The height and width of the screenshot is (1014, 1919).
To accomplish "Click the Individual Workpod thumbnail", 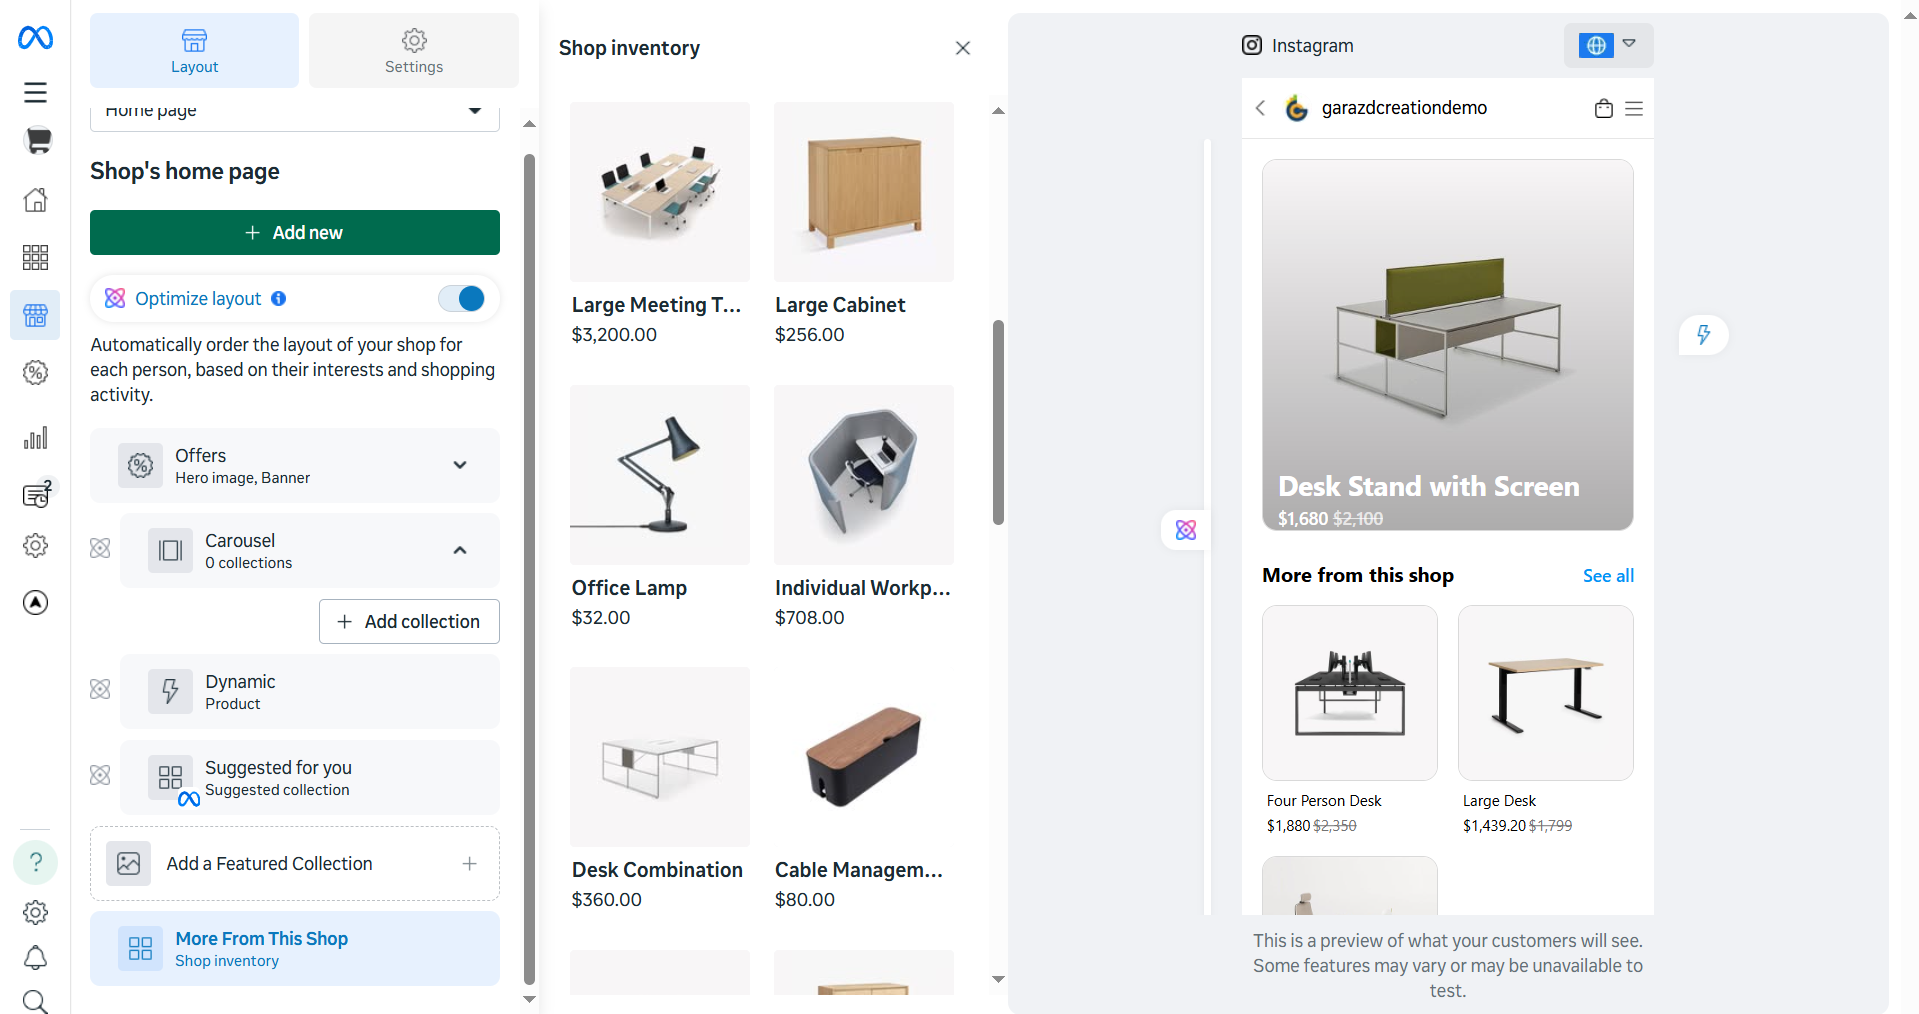I will 864,475.
